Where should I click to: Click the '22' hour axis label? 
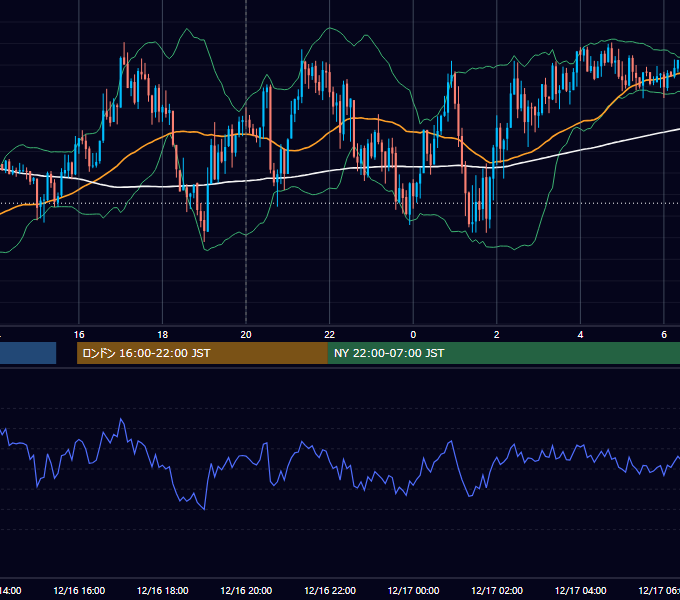pos(330,335)
